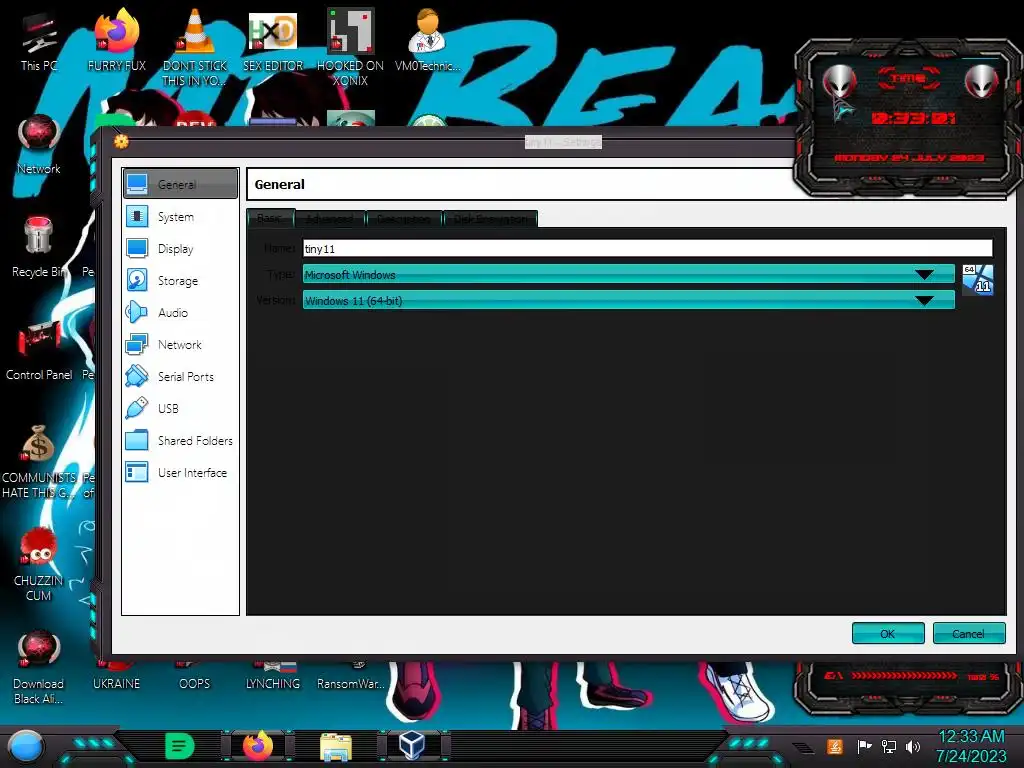This screenshot has width=1024, height=768.
Task: Open the Network settings category in the sidebar
Action: 180,345
